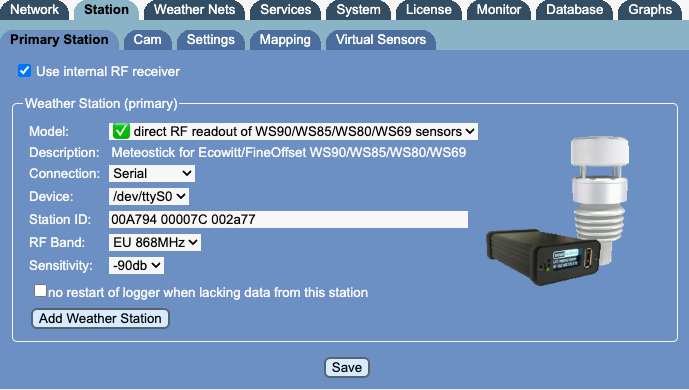This screenshot has height=390, width=689.
Task: Open the Virtual Sensors sub-tab
Action: [x=381, y=40]
